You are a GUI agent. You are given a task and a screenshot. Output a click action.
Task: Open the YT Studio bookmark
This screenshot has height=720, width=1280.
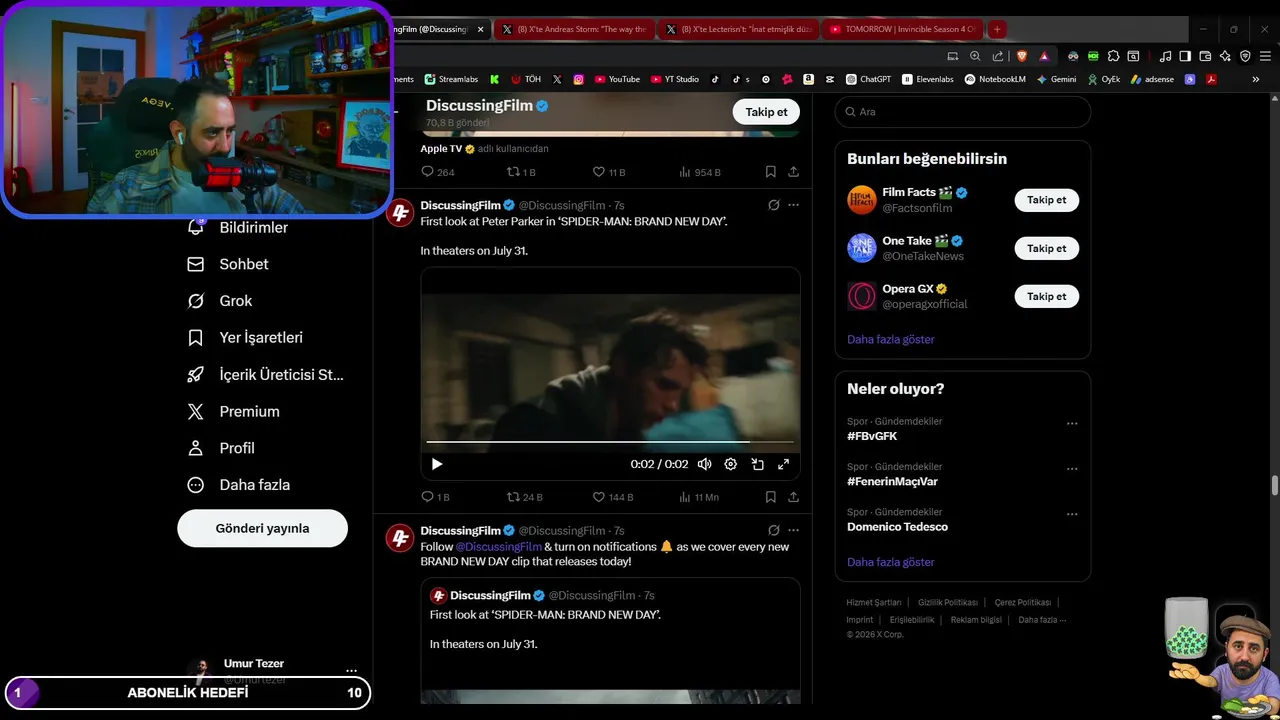click(x=675, y=79)
